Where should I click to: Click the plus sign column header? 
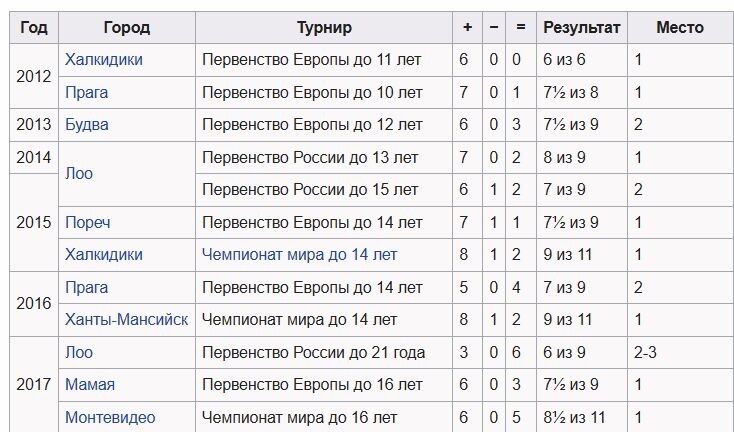pyautogui.click(x=467, y=28)
